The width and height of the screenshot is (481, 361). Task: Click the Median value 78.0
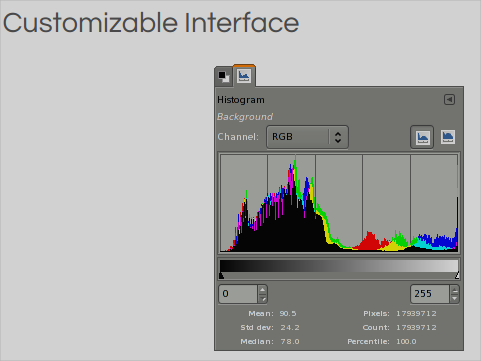click(289, 341)
